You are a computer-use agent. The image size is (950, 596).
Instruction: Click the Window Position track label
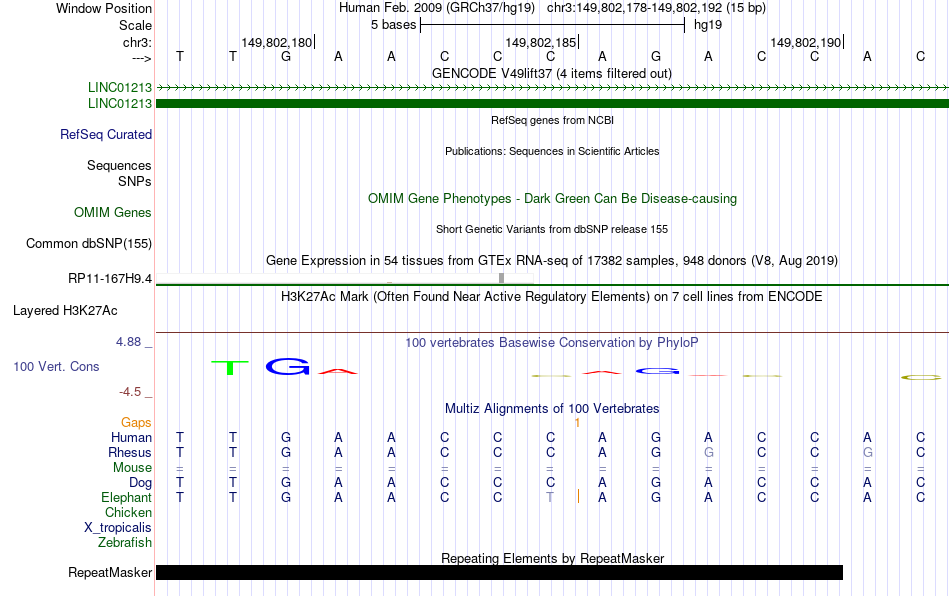pyautogui.click(x=104, y=8)
